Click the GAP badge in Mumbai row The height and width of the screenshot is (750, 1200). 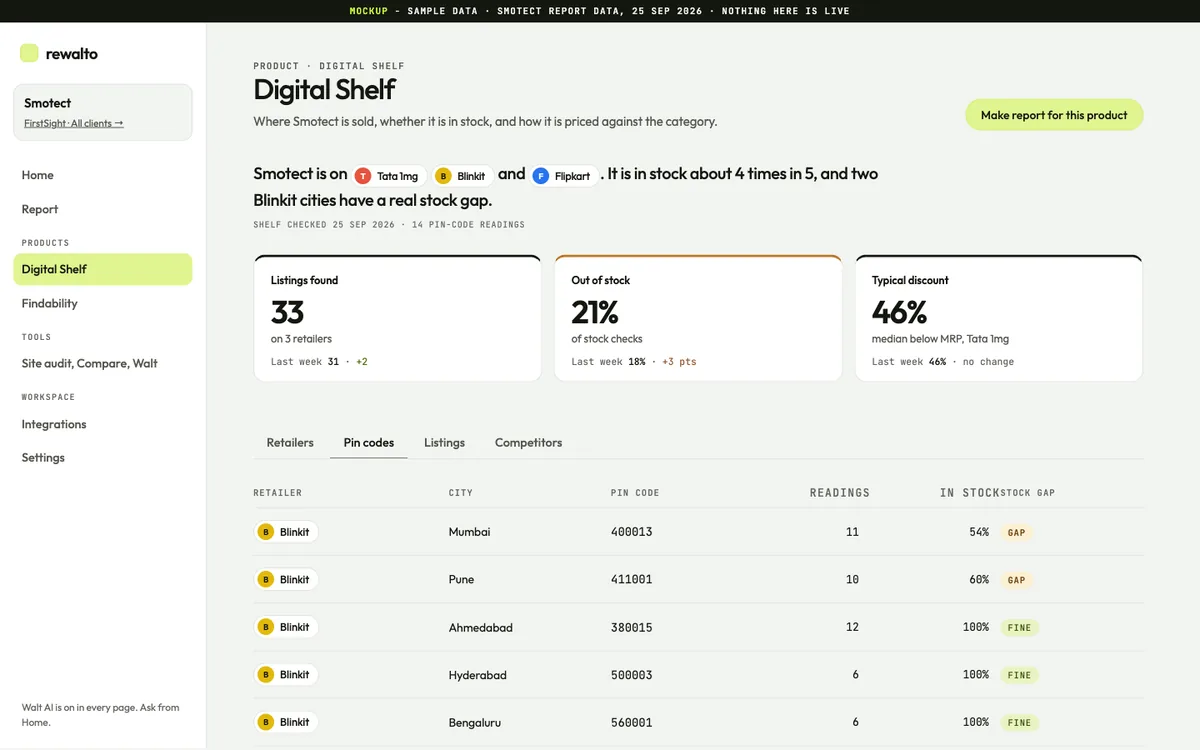pos(1017,533)
